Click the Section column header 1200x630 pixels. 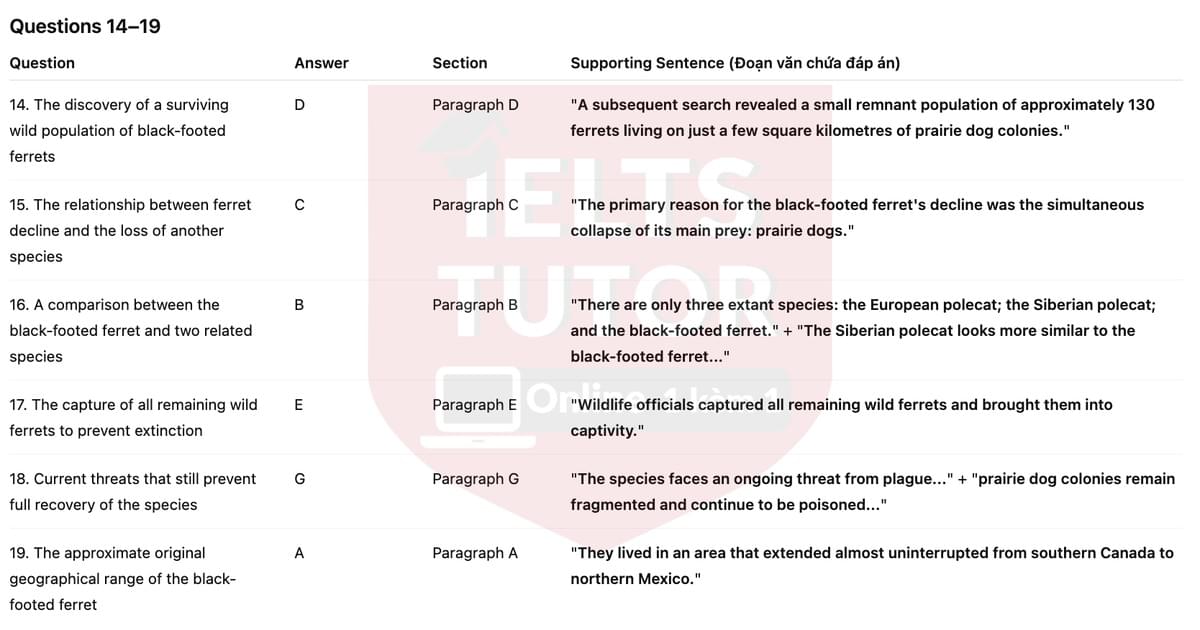pos(460,63)
